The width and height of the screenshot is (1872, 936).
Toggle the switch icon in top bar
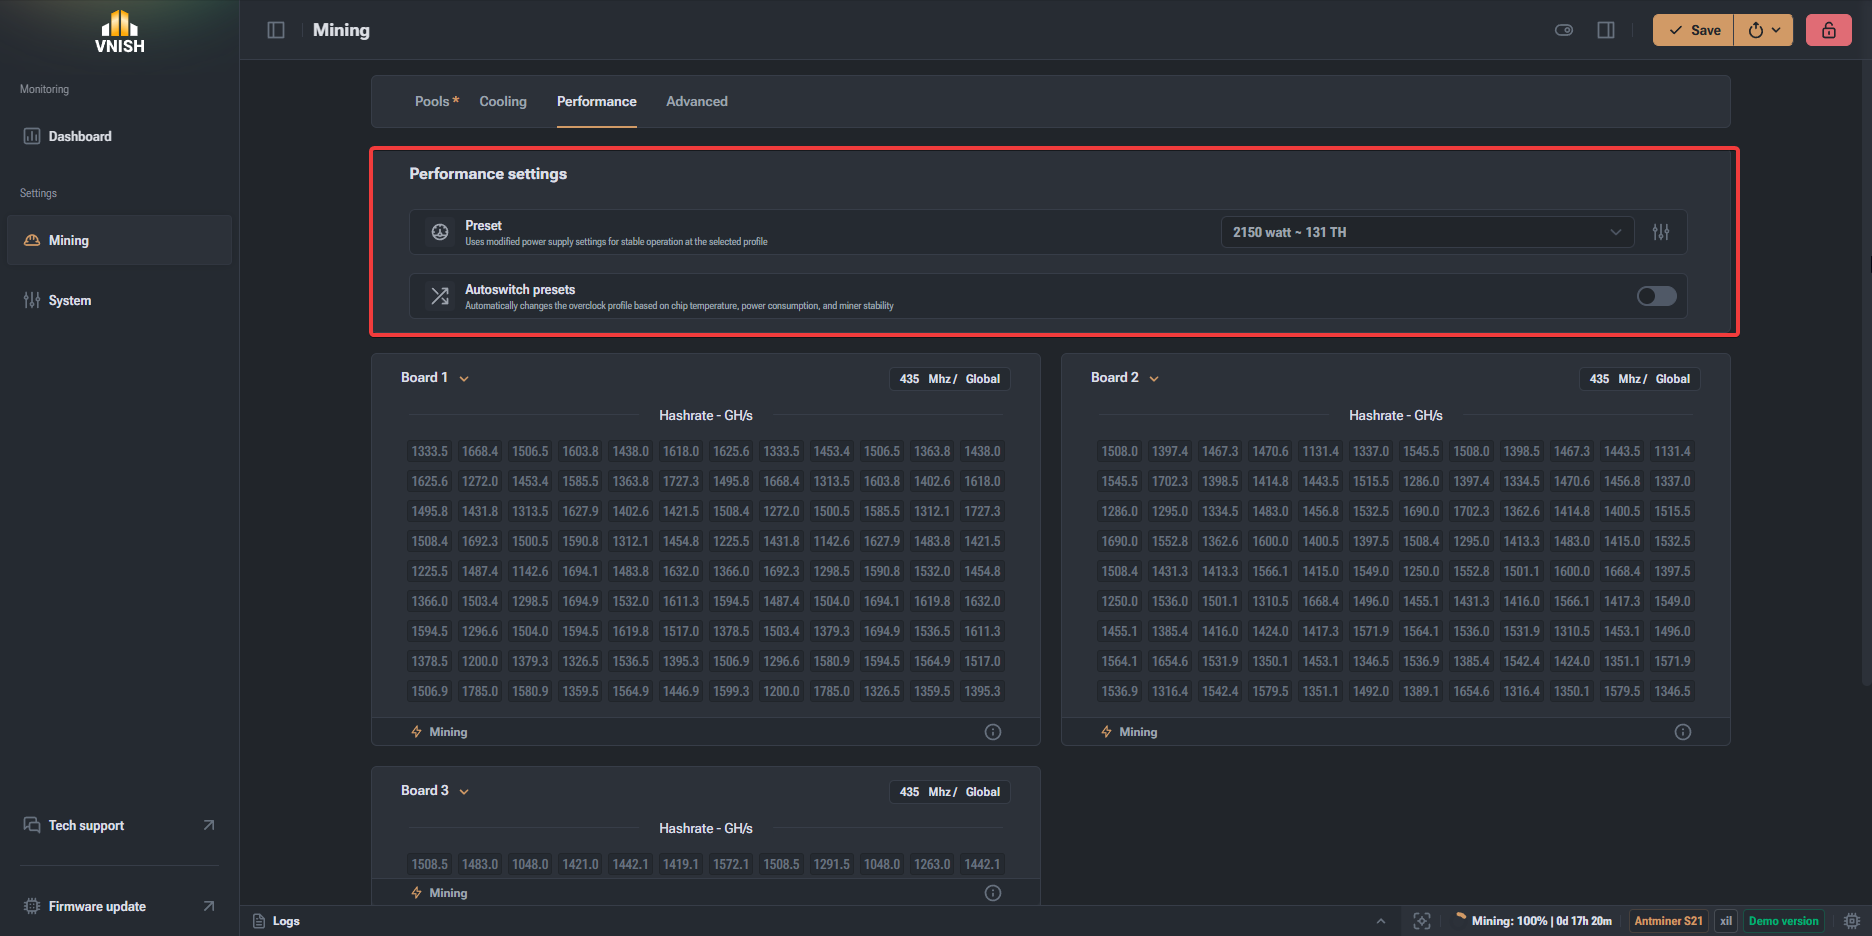click(1564, 30)
